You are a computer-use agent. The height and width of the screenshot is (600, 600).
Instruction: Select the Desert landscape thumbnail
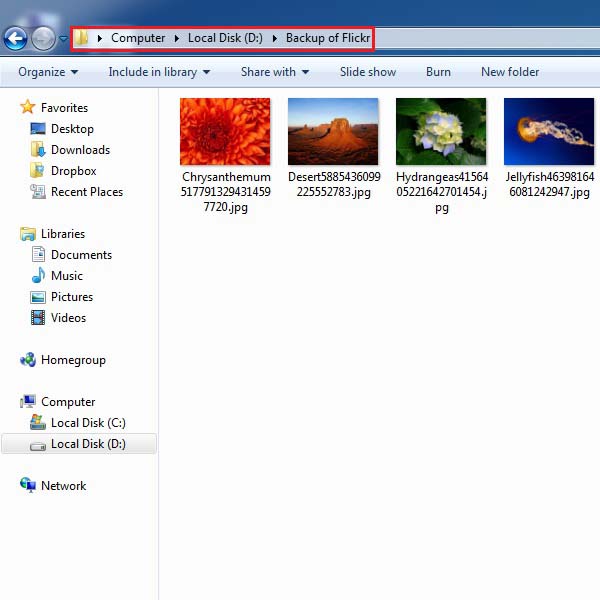(x=333, y=132)
